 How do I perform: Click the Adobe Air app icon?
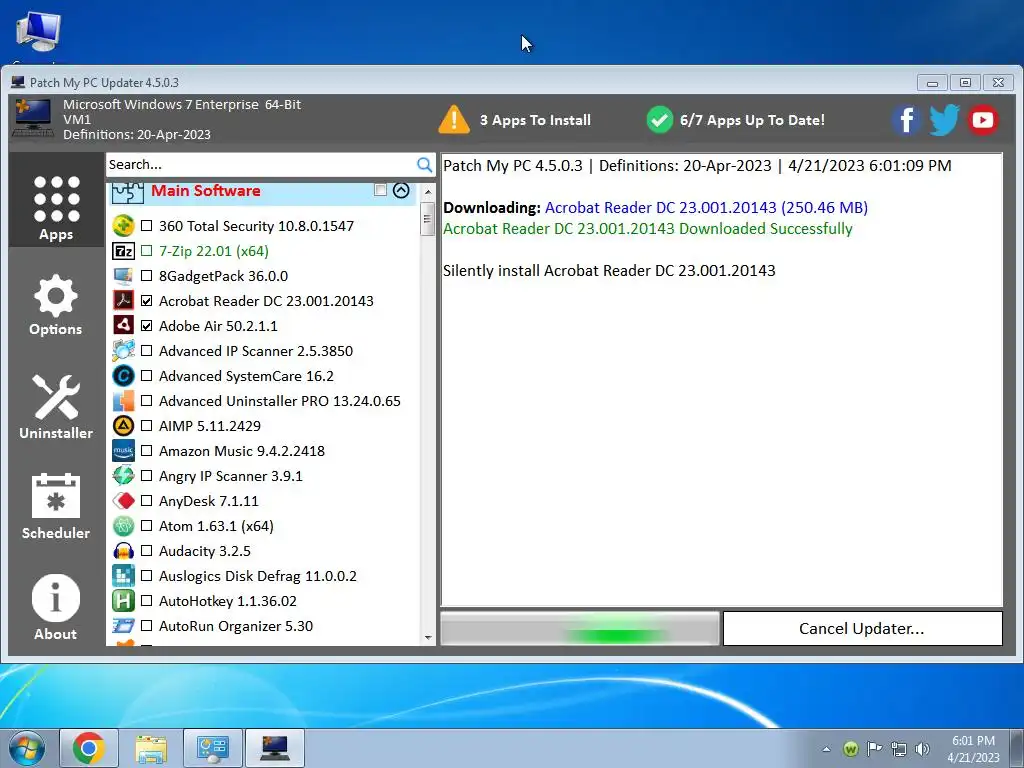[123, 326]
